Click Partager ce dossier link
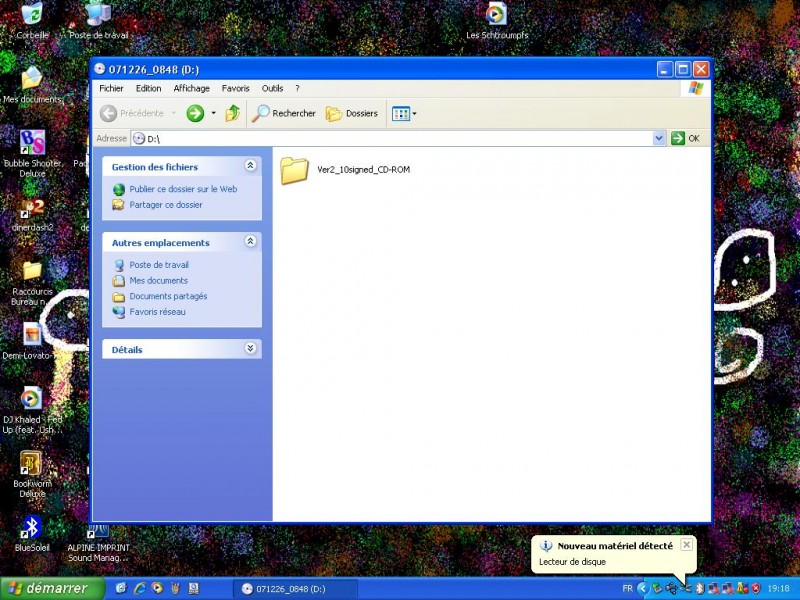800x600 pixels. click(x=165, y=205)
